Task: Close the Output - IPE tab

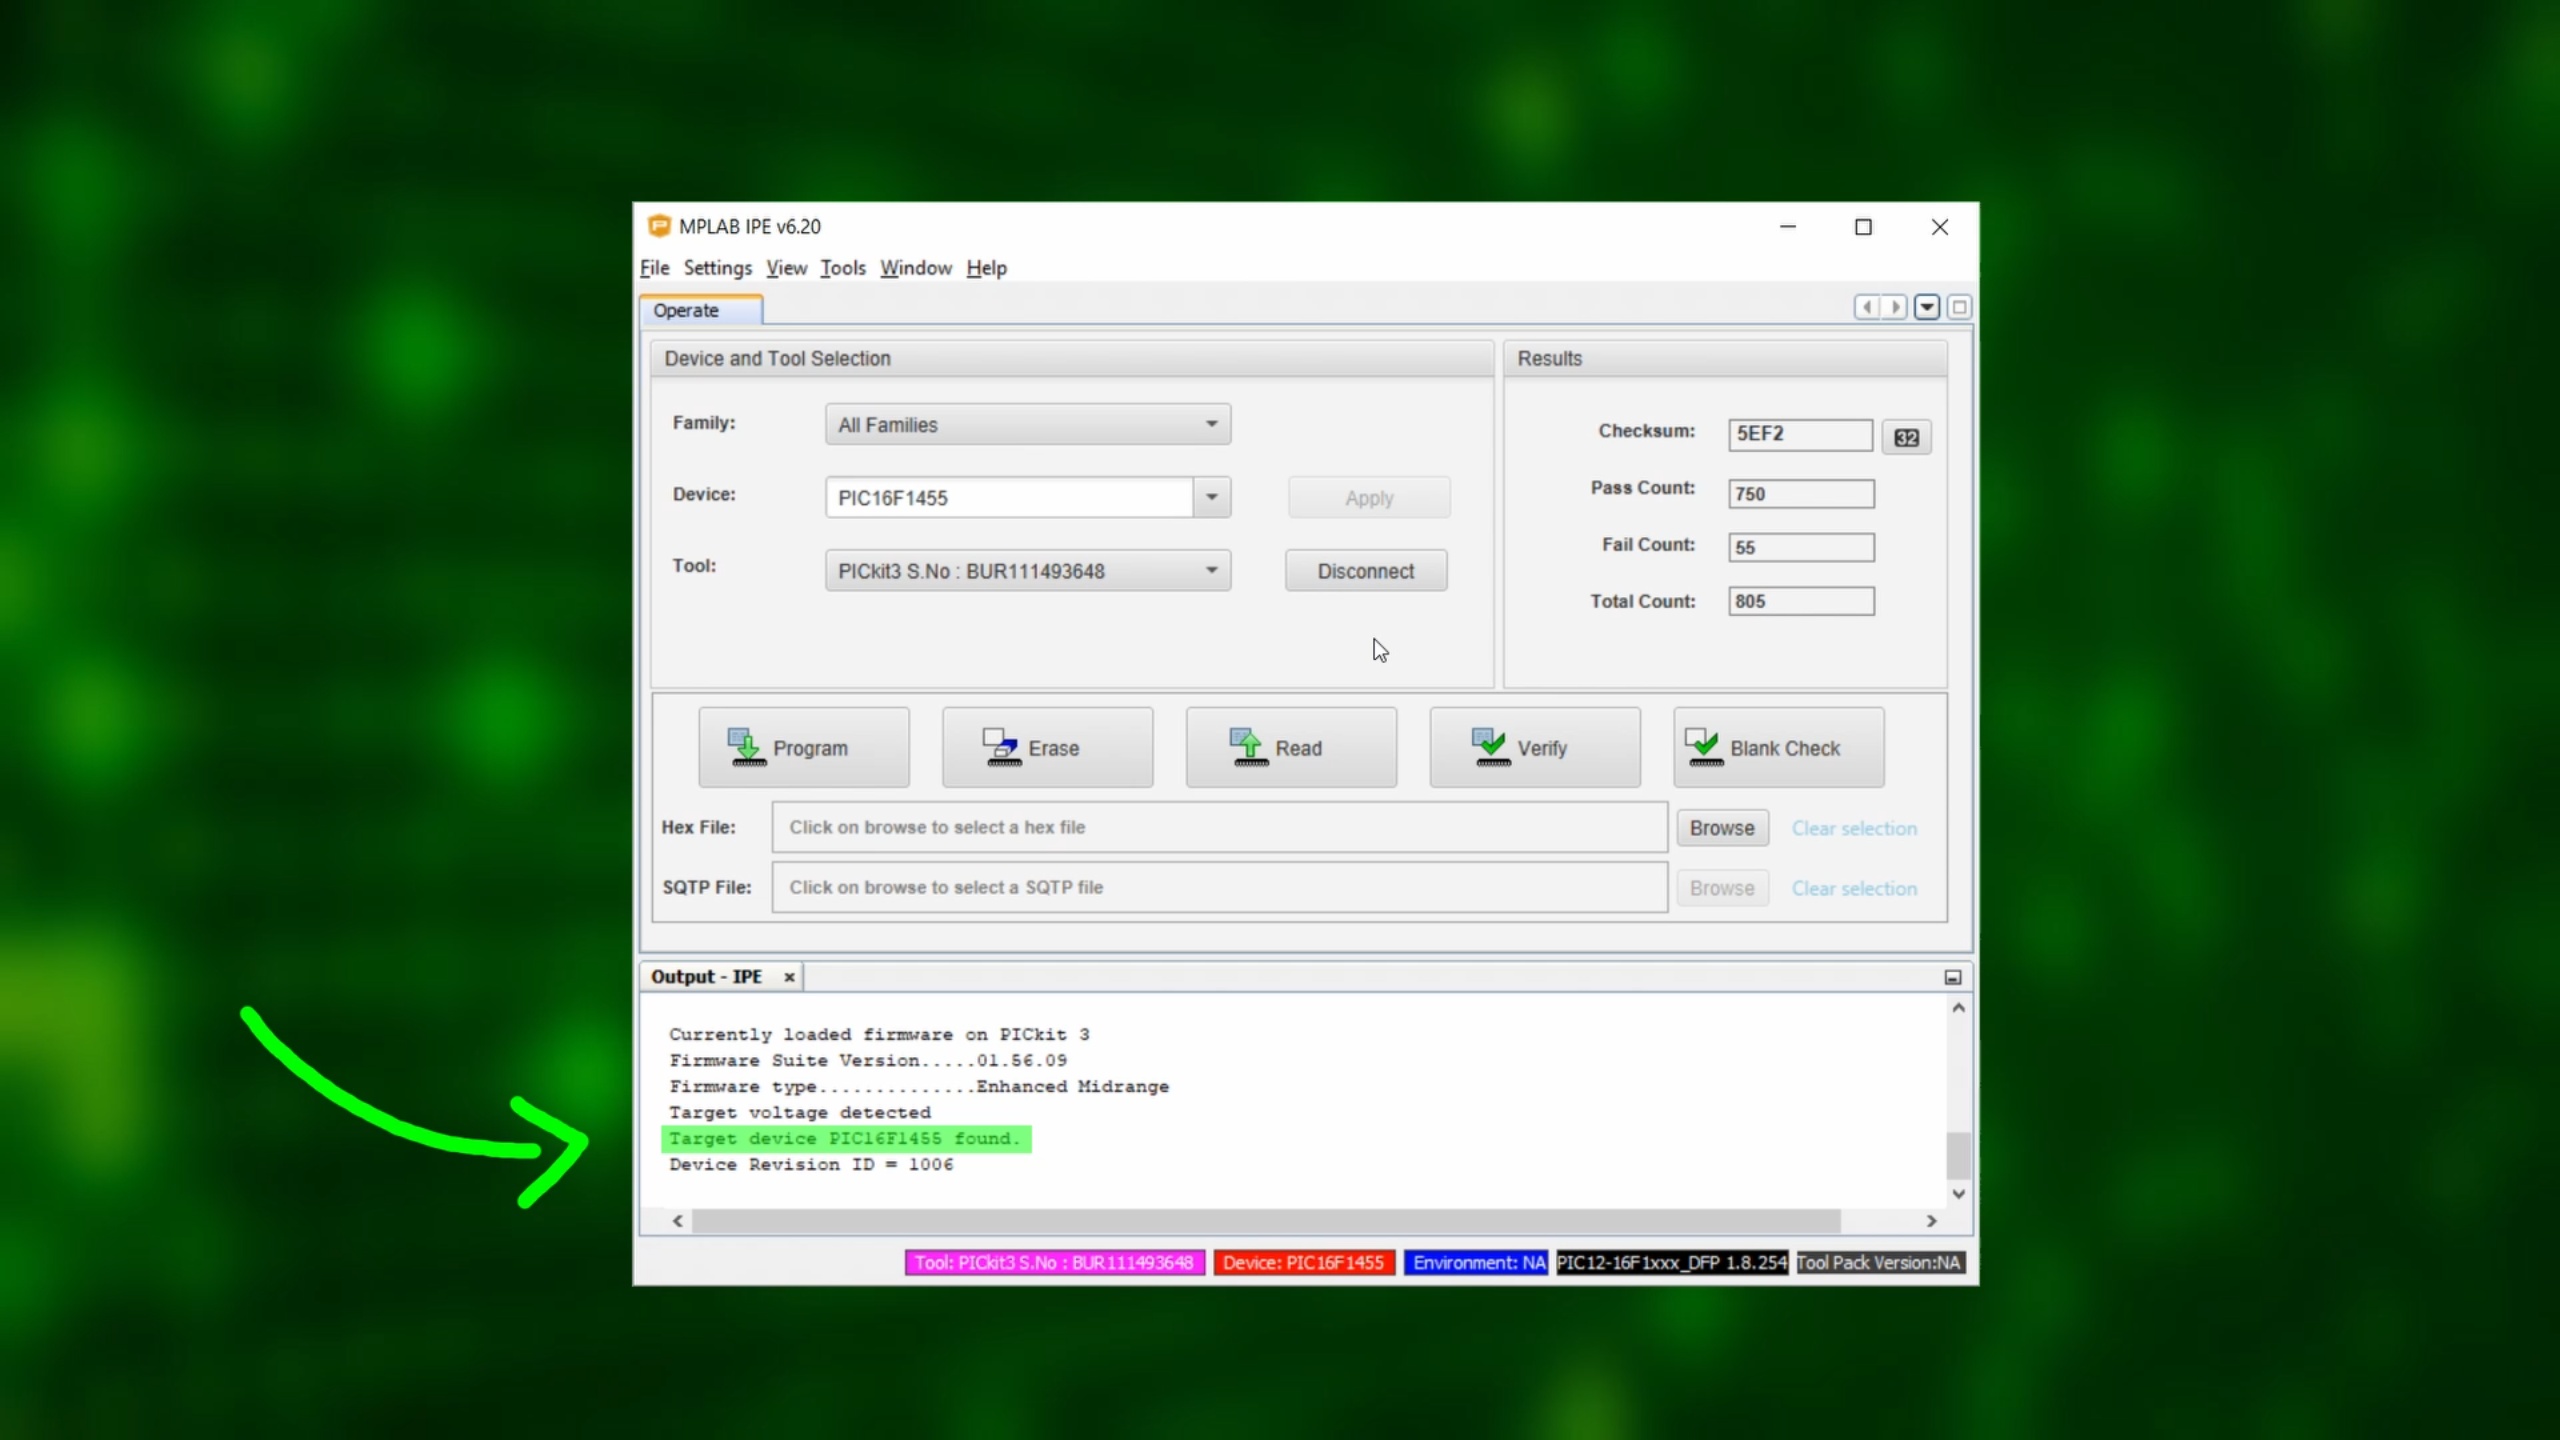Action: tap(789, 977)
